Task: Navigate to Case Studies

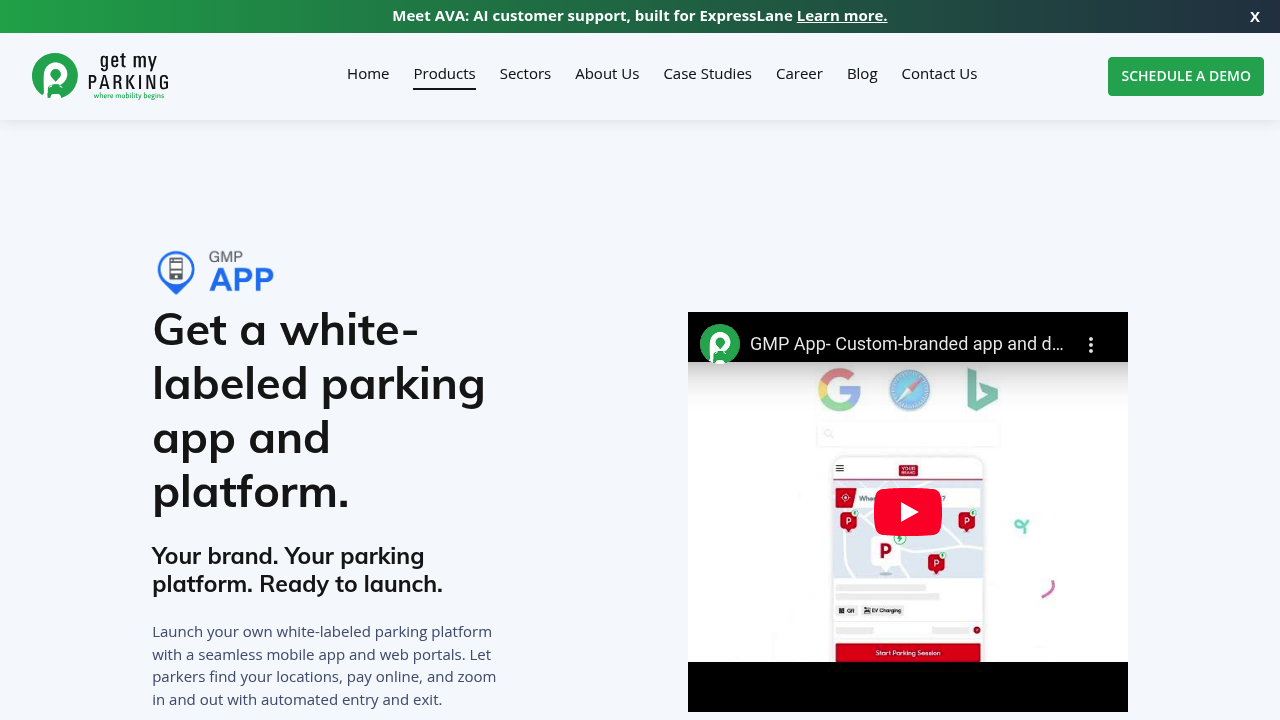Action: coord(707,74)
